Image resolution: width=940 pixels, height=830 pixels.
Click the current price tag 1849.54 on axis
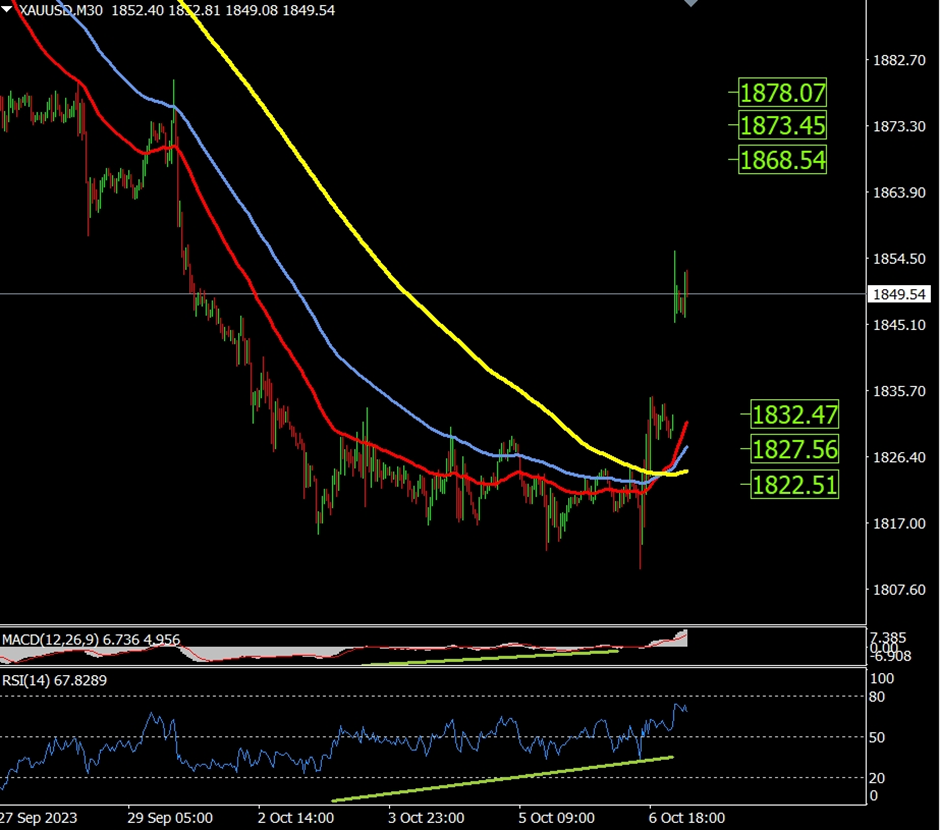coord(897,294)
